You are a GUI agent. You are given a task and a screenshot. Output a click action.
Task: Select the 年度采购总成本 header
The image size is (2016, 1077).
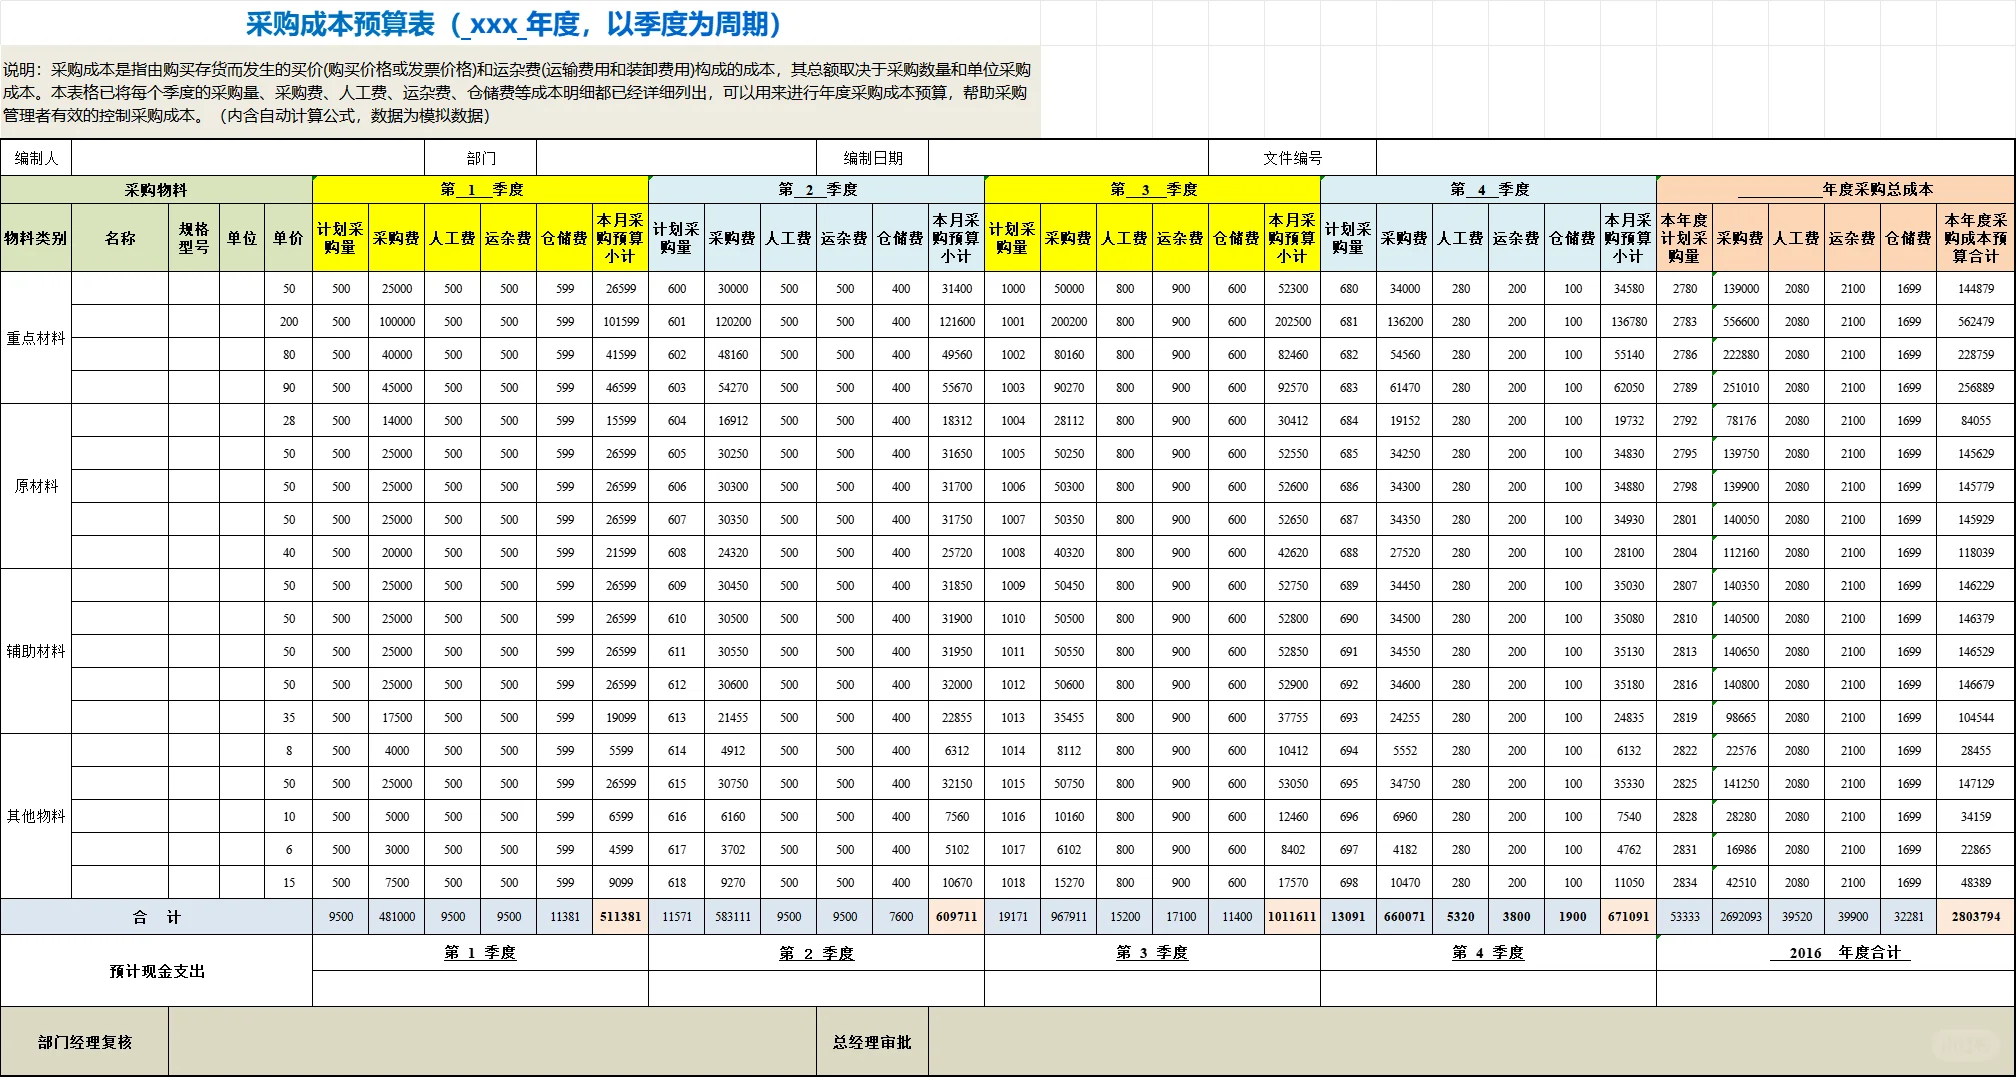tap(1836, 190)
